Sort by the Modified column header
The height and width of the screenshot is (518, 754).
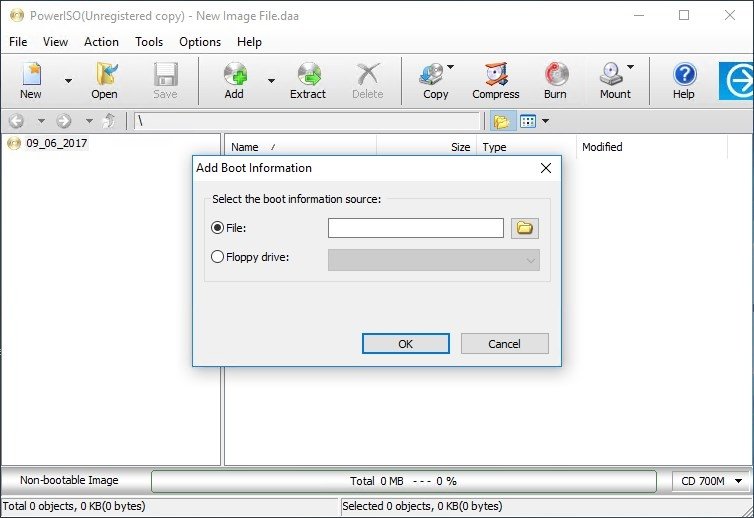point(652,147)
